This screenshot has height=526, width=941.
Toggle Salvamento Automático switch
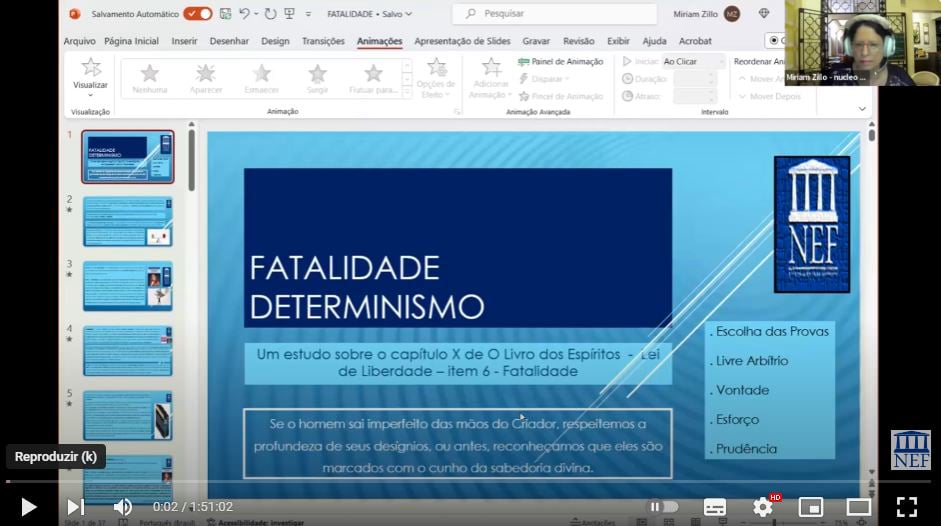pos(198,13)
